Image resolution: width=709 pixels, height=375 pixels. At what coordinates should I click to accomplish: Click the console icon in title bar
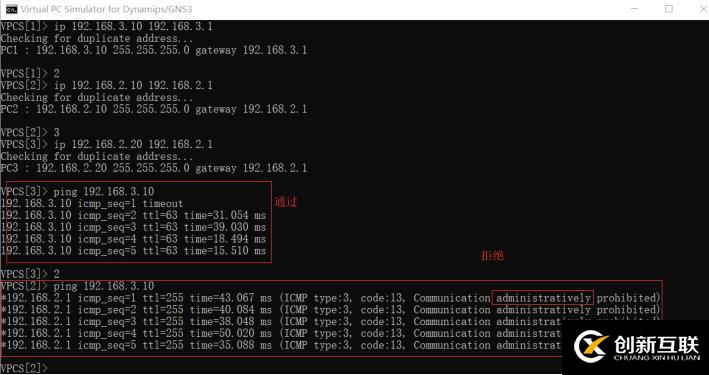pyautogui.click(x=11, y=9)
